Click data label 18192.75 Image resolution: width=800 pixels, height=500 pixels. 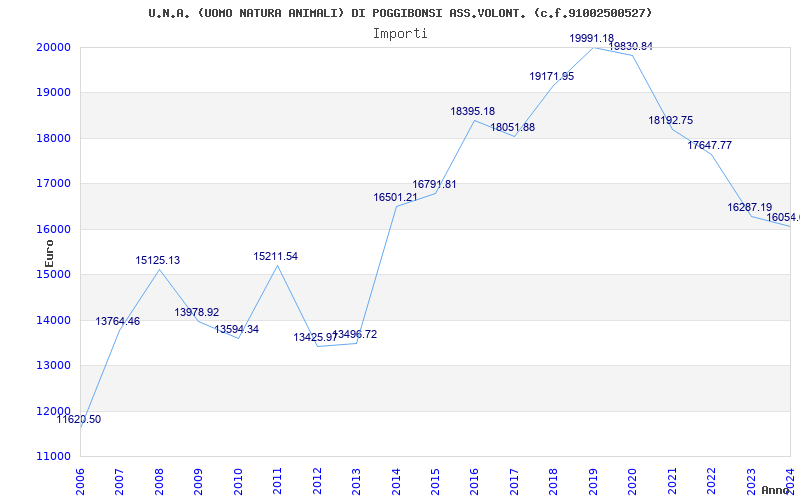pos(670,120)
